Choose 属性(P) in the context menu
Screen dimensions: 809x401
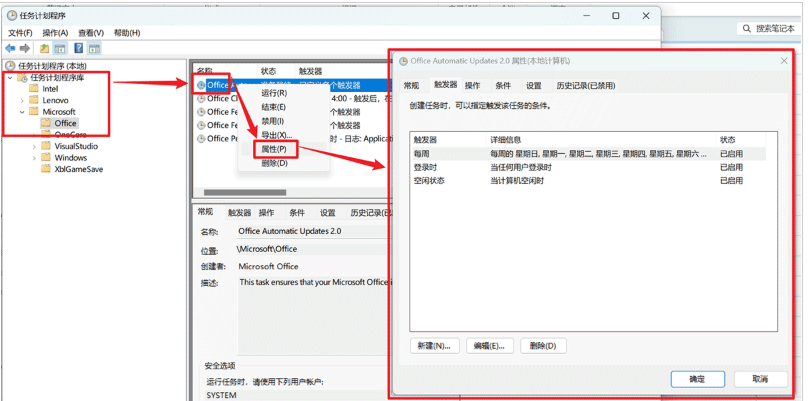tap(274, 149)
